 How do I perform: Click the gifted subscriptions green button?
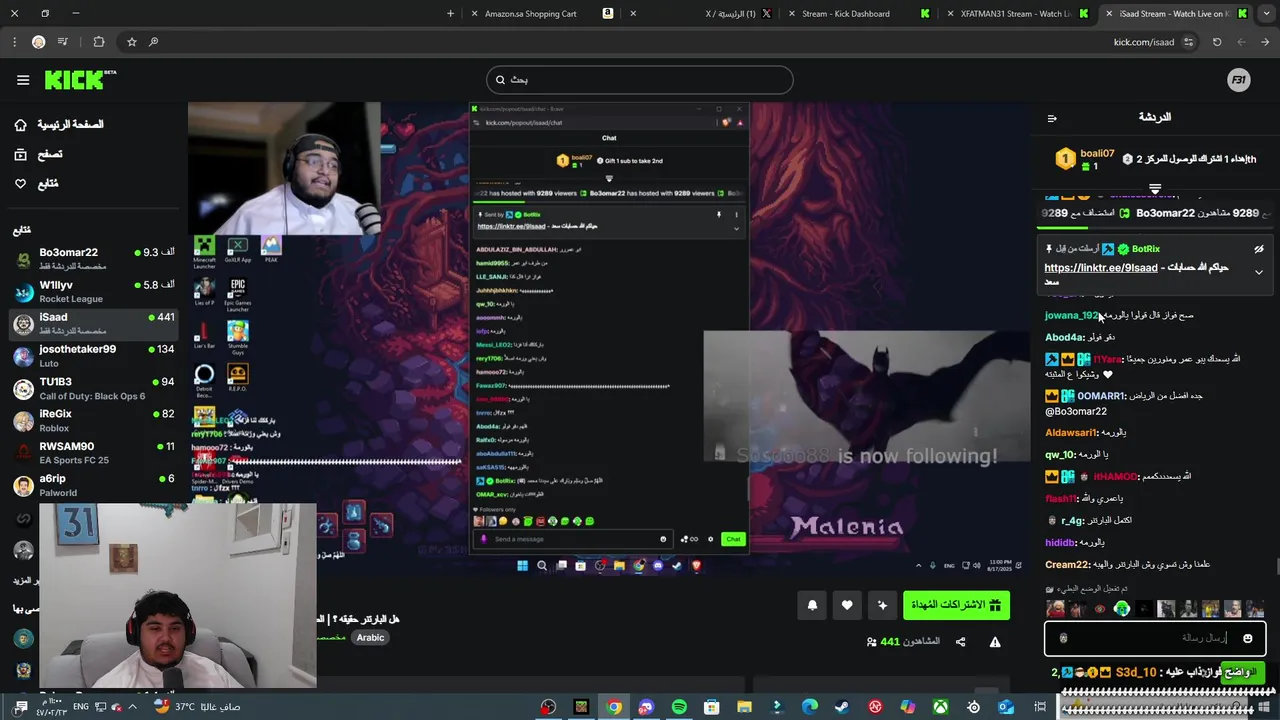tap(956, 605)
